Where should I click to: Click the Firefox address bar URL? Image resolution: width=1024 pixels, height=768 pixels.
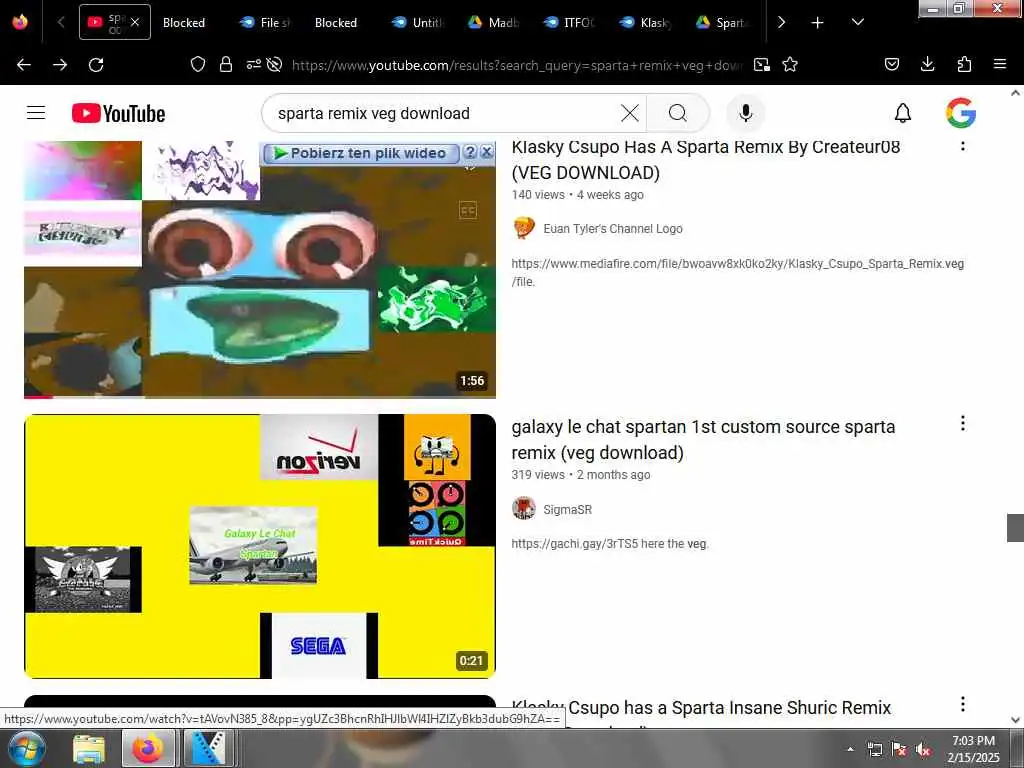tap(516, 65)
